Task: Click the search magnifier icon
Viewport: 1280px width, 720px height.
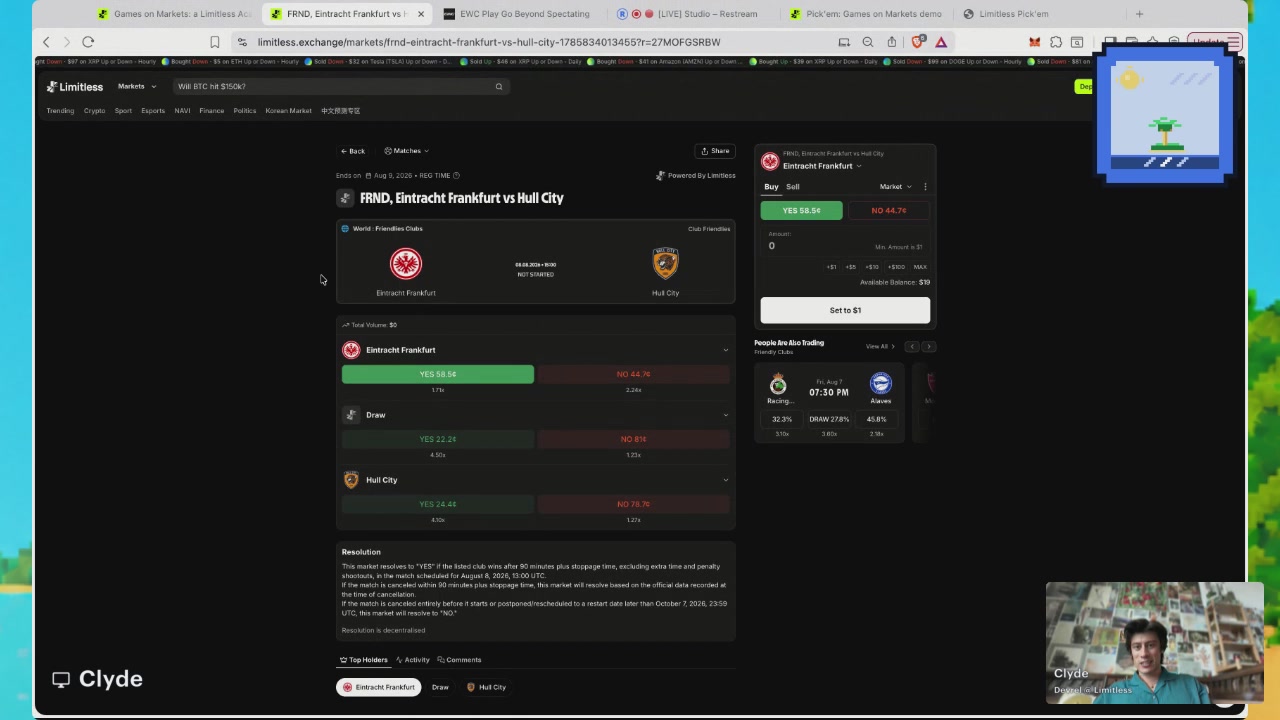Action: pyautogui.click(x=499, y=86)
